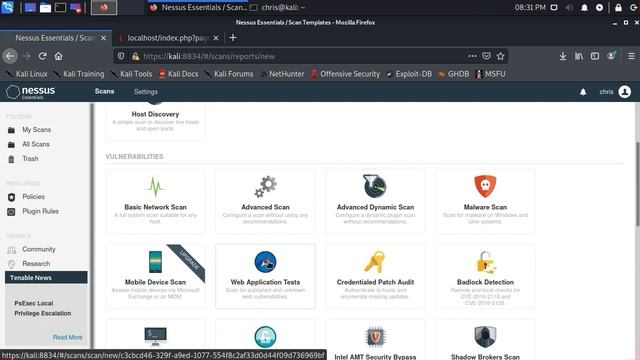Click the Tenable News header

[46, 278]
